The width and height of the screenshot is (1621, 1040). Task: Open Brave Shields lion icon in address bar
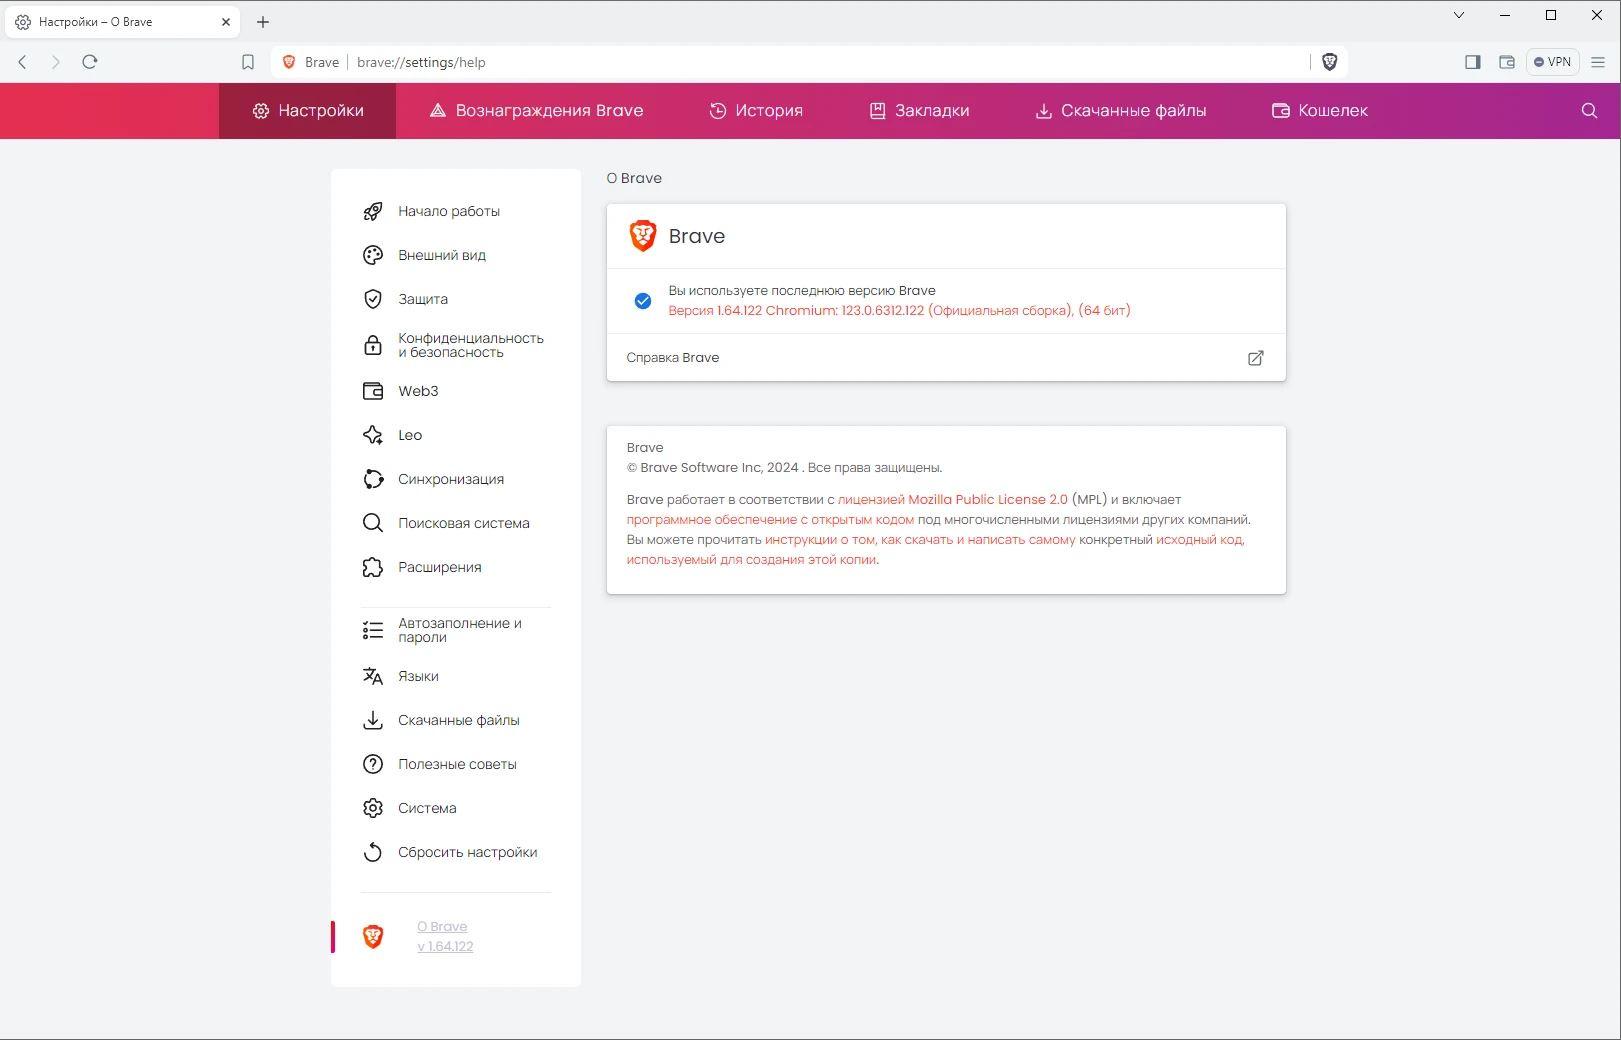[1329, 62]
